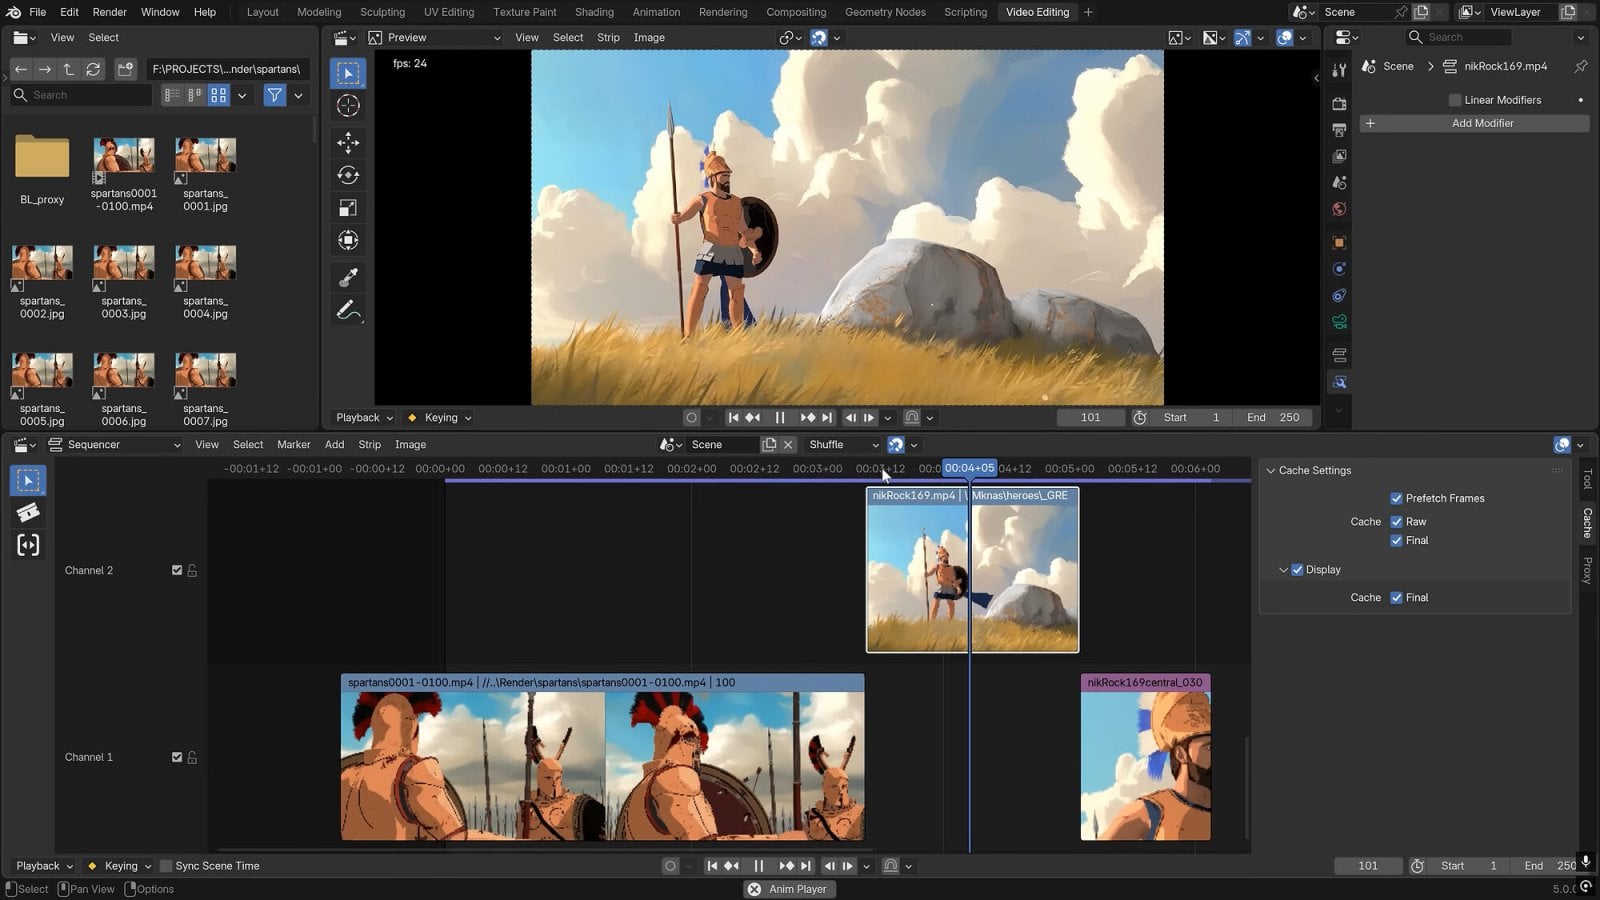1600x900 pixels.
Task: Open the Render menu in top bar
Action: (110, 12)
